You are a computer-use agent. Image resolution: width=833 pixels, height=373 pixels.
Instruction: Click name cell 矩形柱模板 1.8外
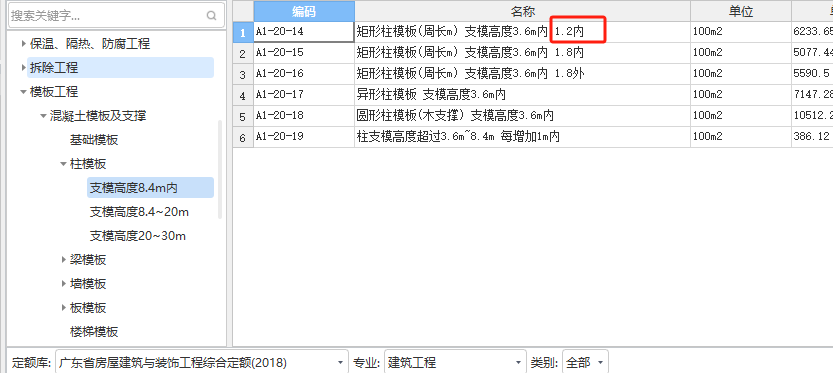point(523,74)
